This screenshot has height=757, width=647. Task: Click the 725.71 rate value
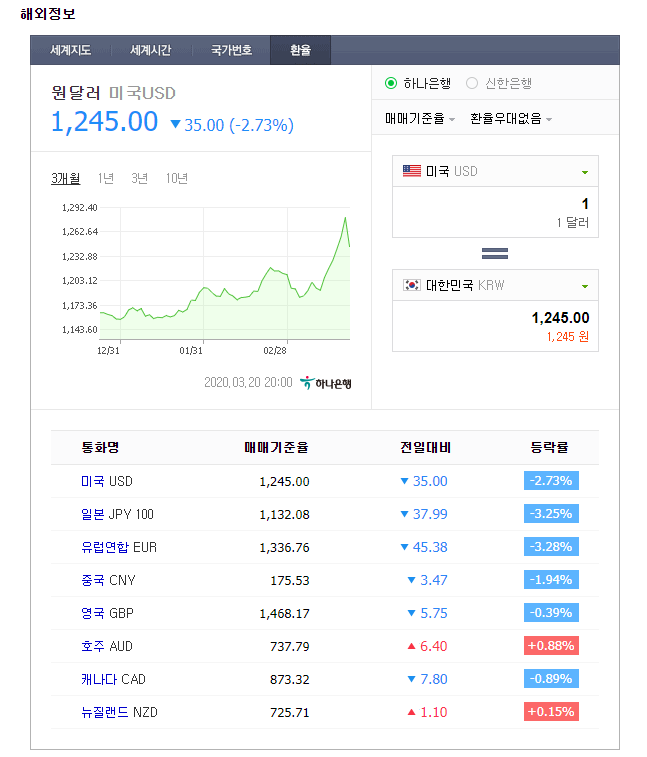290,713
